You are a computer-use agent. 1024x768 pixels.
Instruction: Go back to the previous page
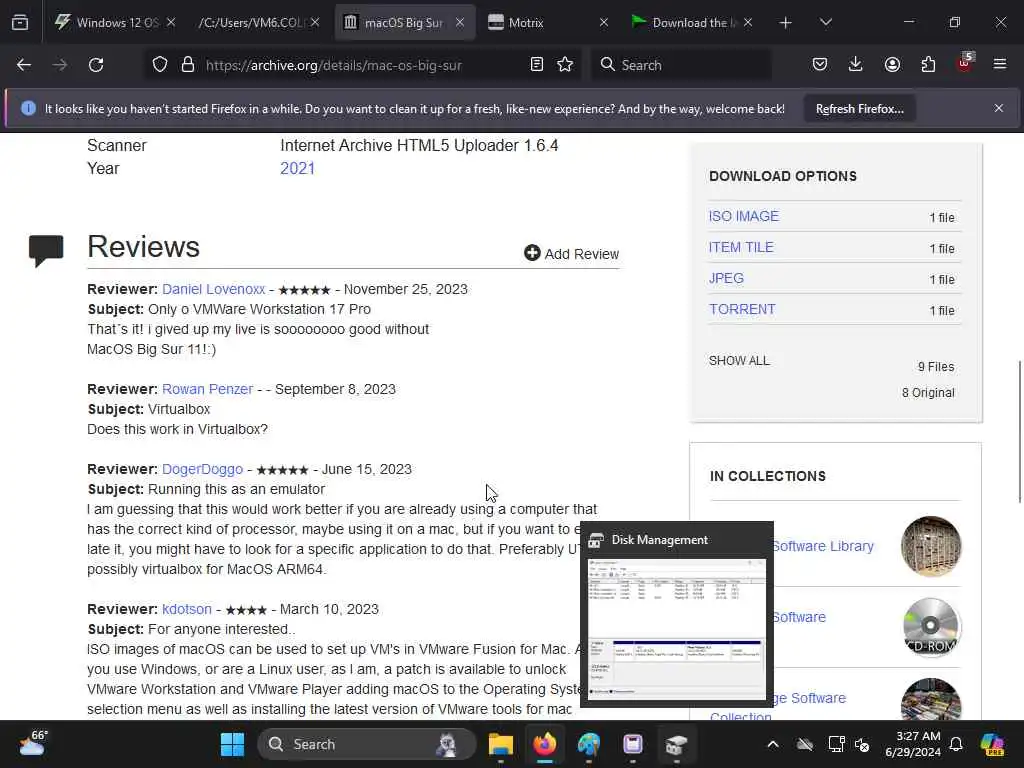[x=24, y=65]
